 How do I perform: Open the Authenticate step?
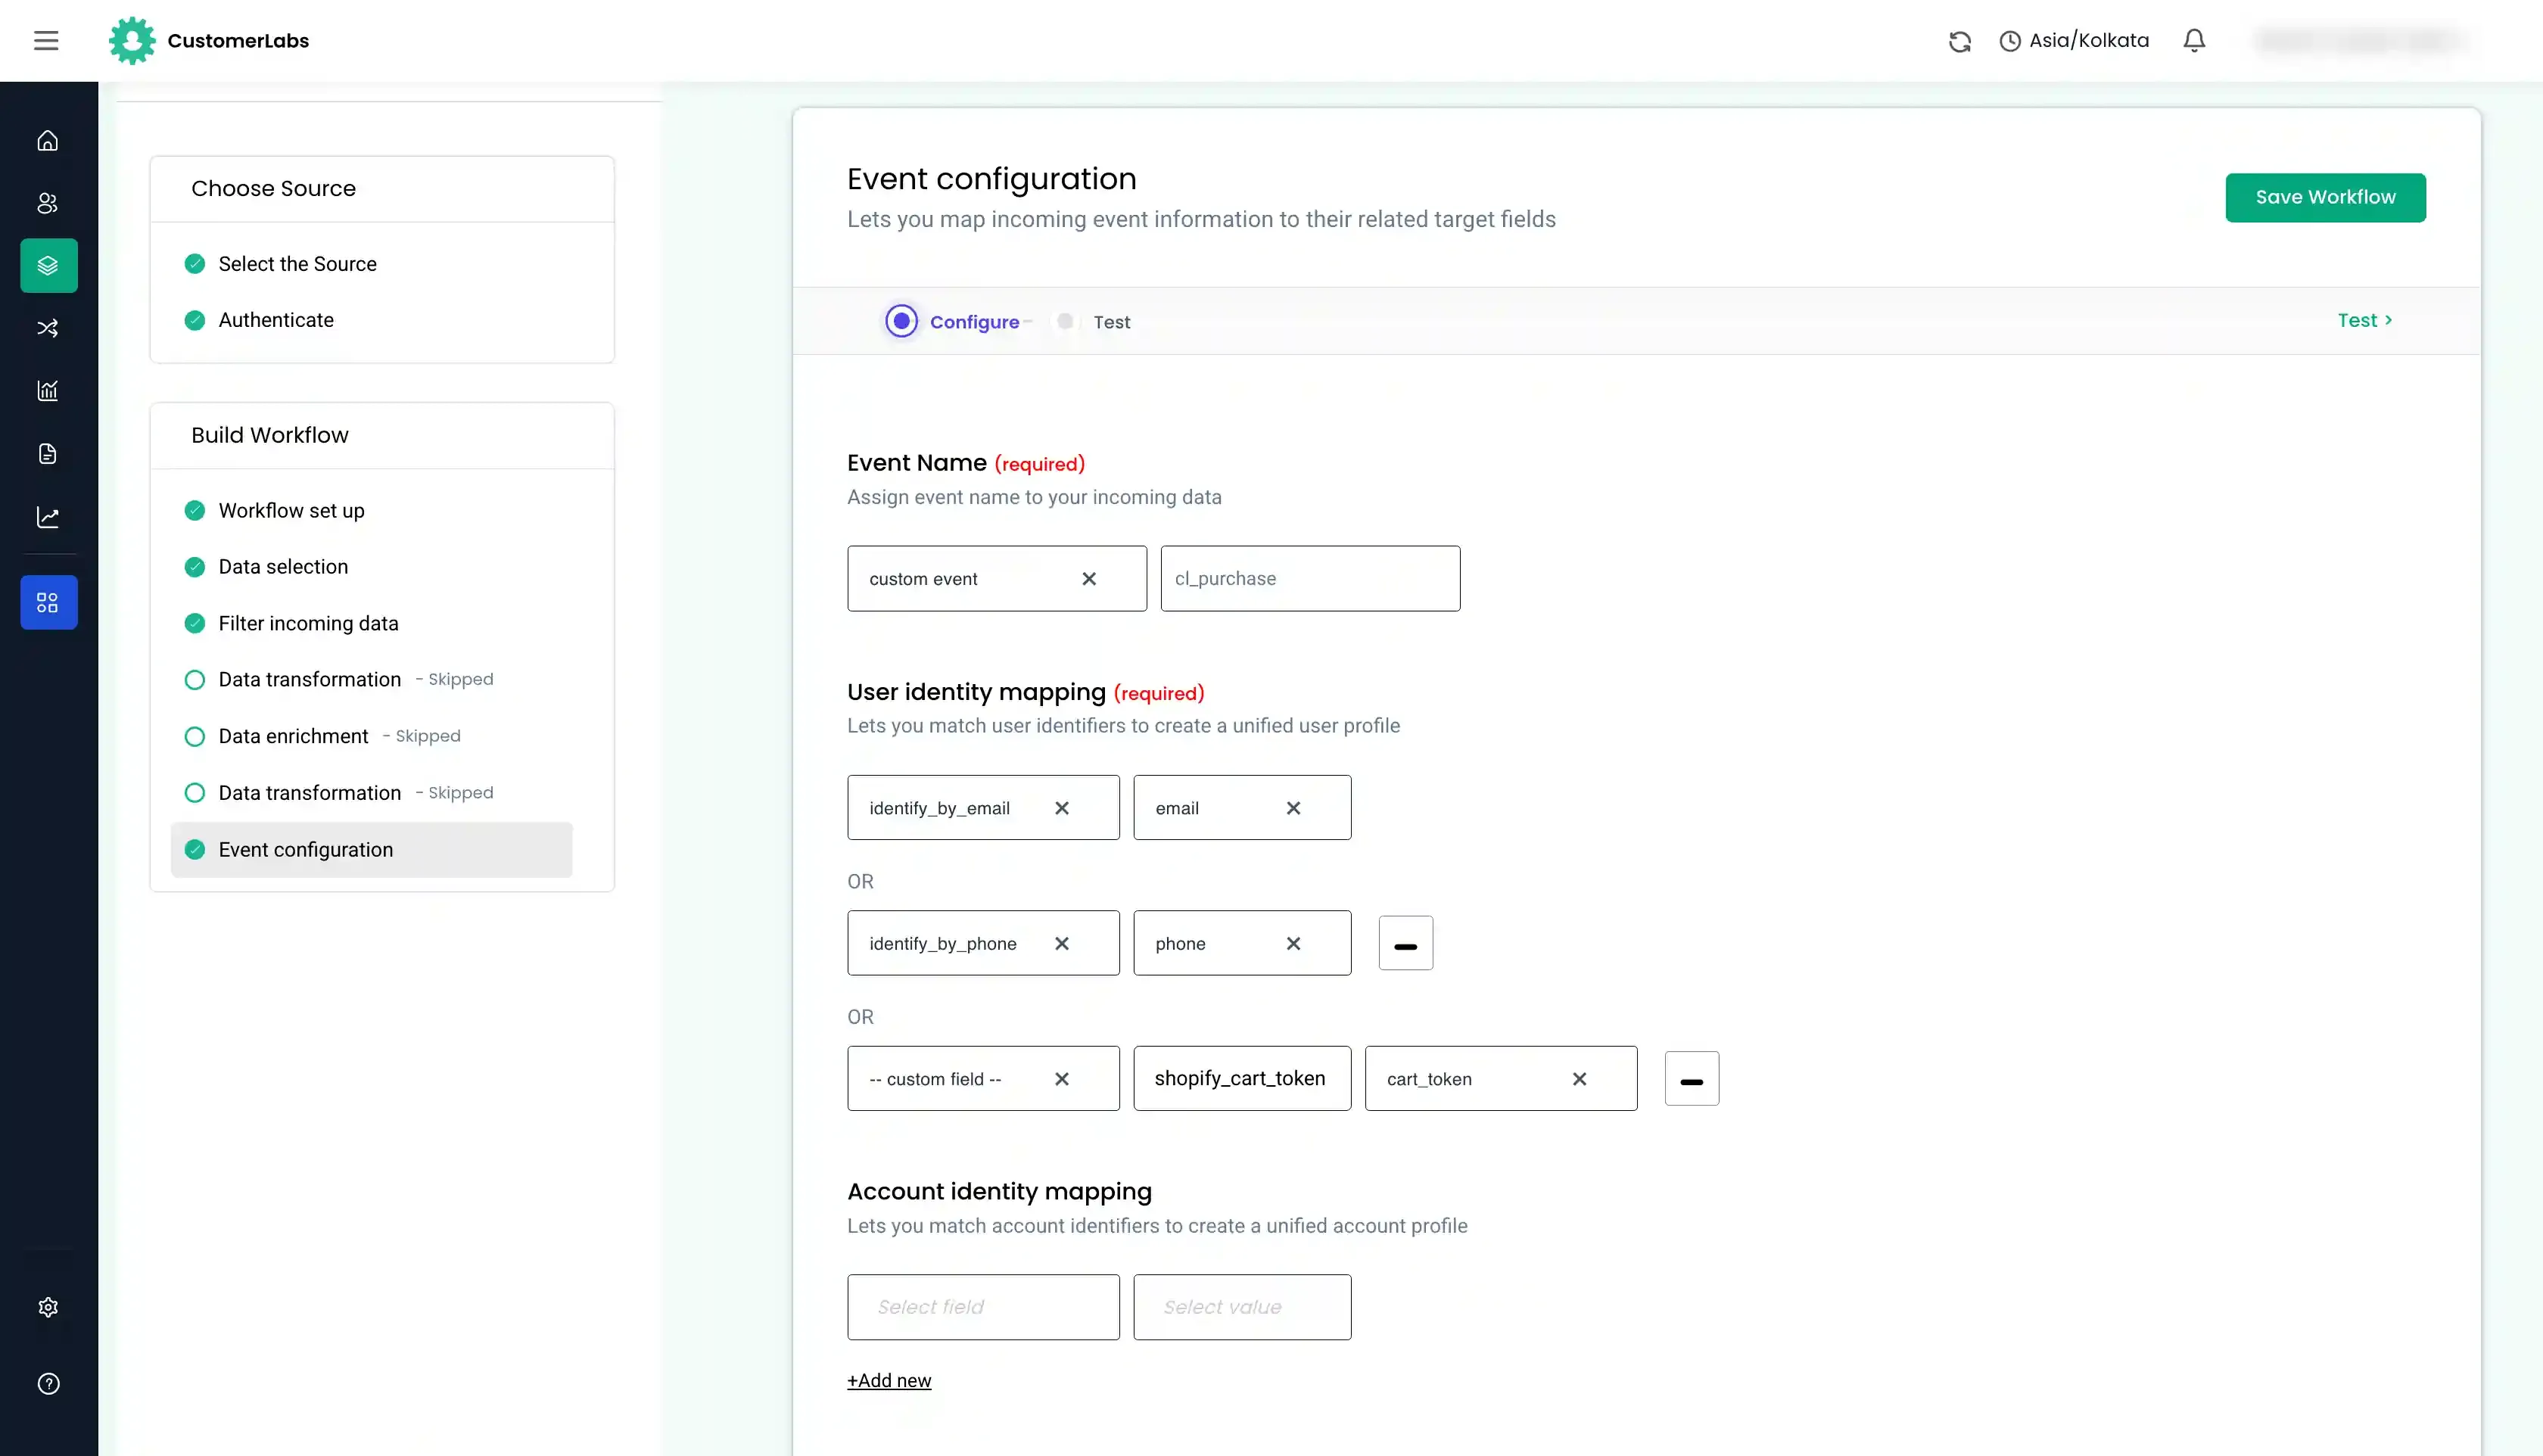[276, 320]
